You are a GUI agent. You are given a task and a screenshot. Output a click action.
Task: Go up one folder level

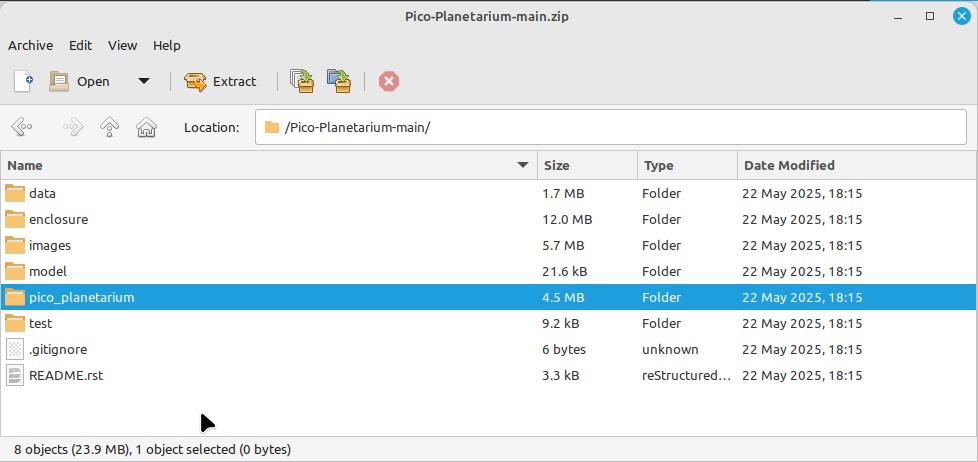[x=110, y=127]
